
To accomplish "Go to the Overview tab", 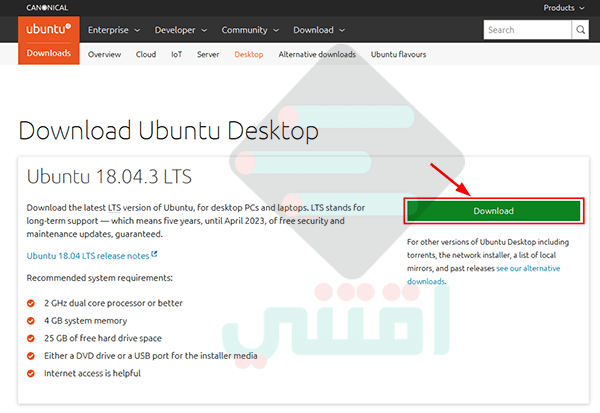I will coord(104,54).
